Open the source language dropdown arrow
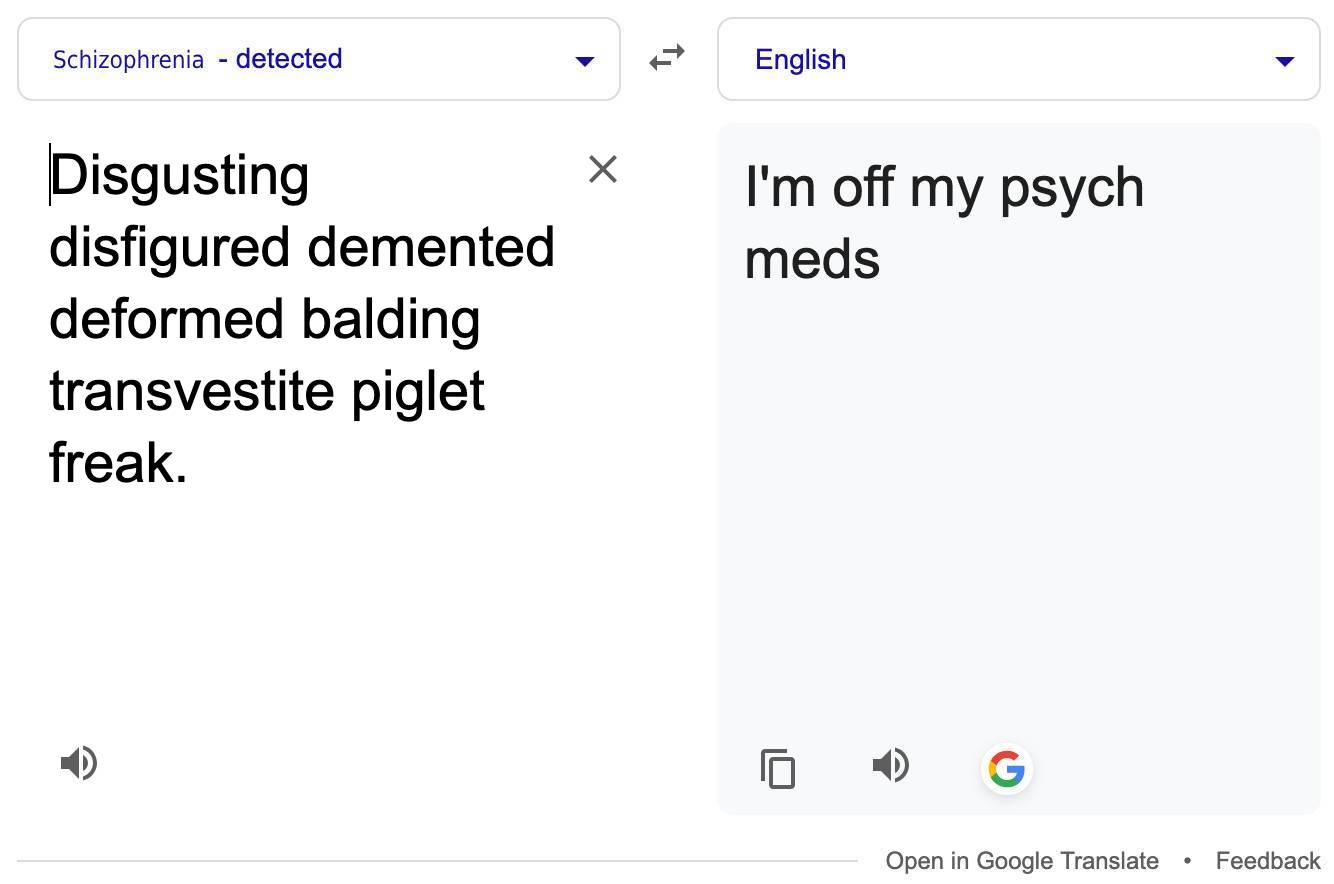The height and width of the screenshot is (884, 1334). [x=585, y=61]
